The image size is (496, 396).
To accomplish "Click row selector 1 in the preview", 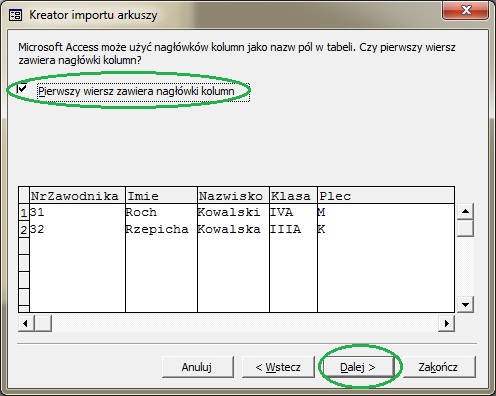I will point(24,212).
